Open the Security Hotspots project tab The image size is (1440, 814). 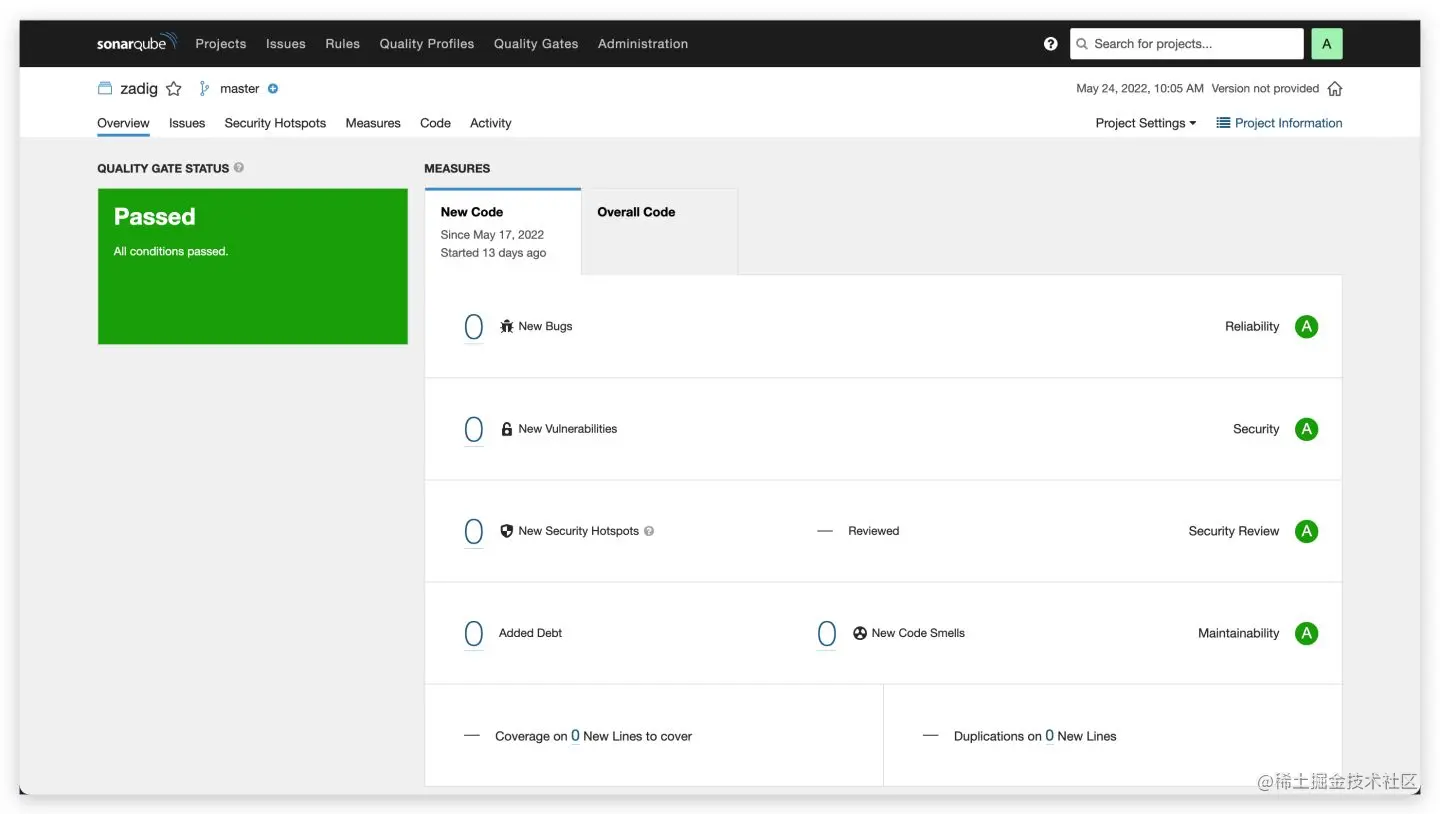pyautogui.click(x=275, y=123)
